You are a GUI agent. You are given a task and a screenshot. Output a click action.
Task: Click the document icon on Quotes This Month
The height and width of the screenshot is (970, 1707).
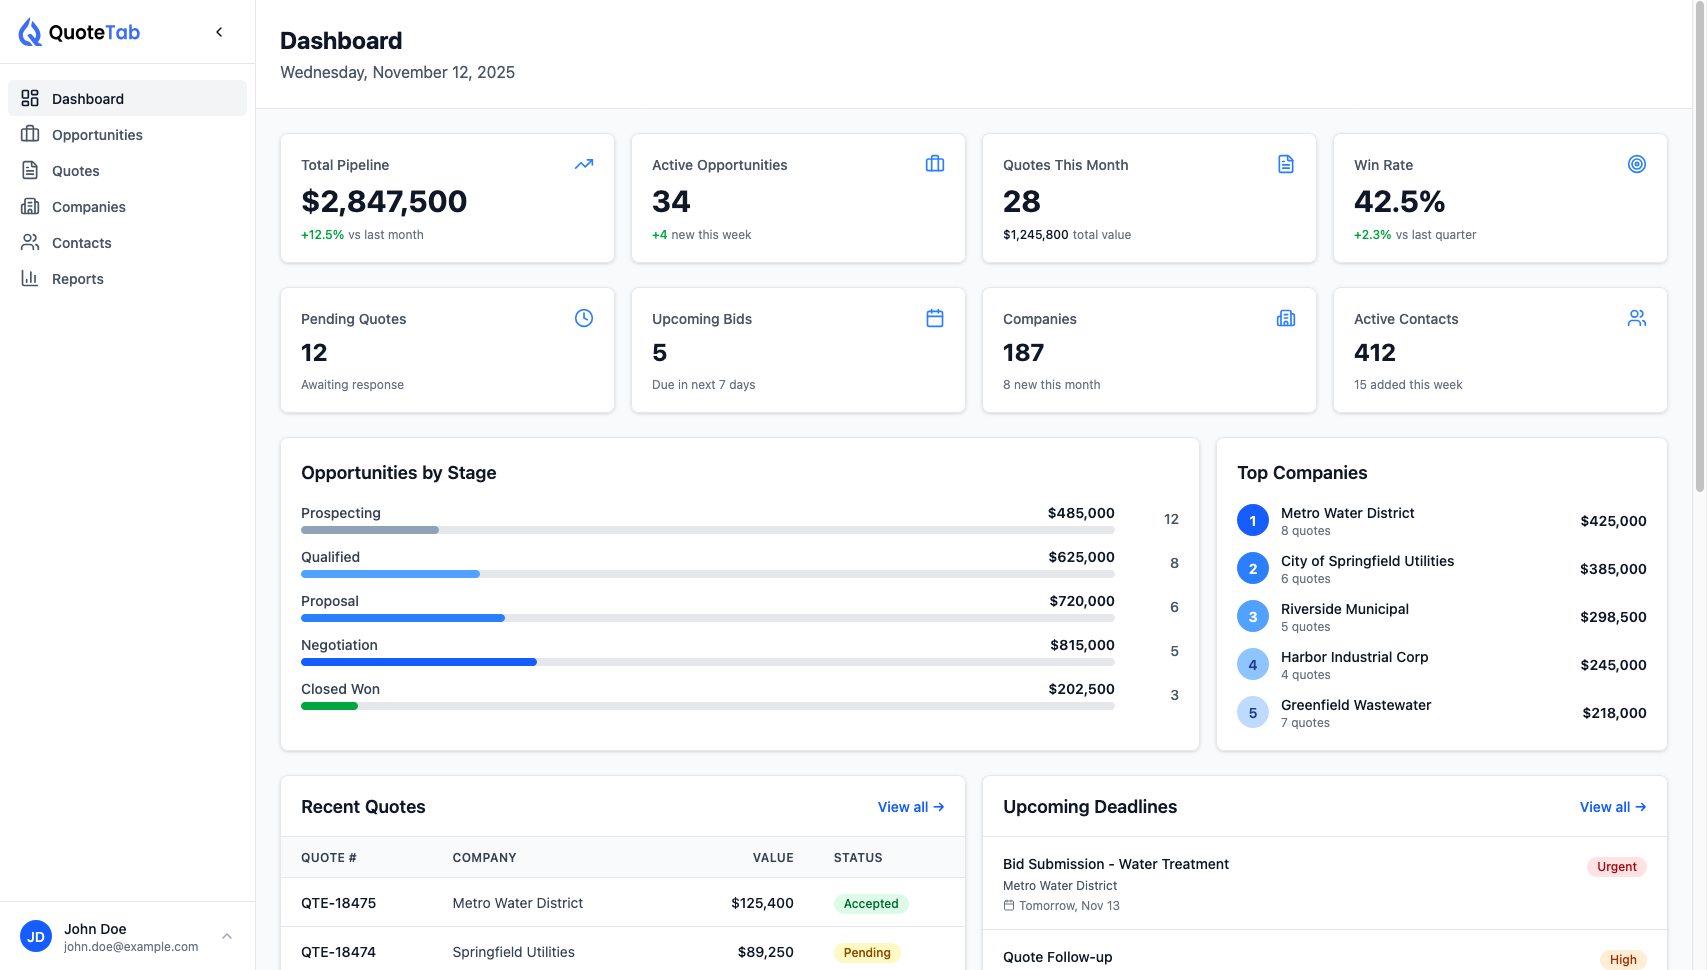pos(1286,164)
